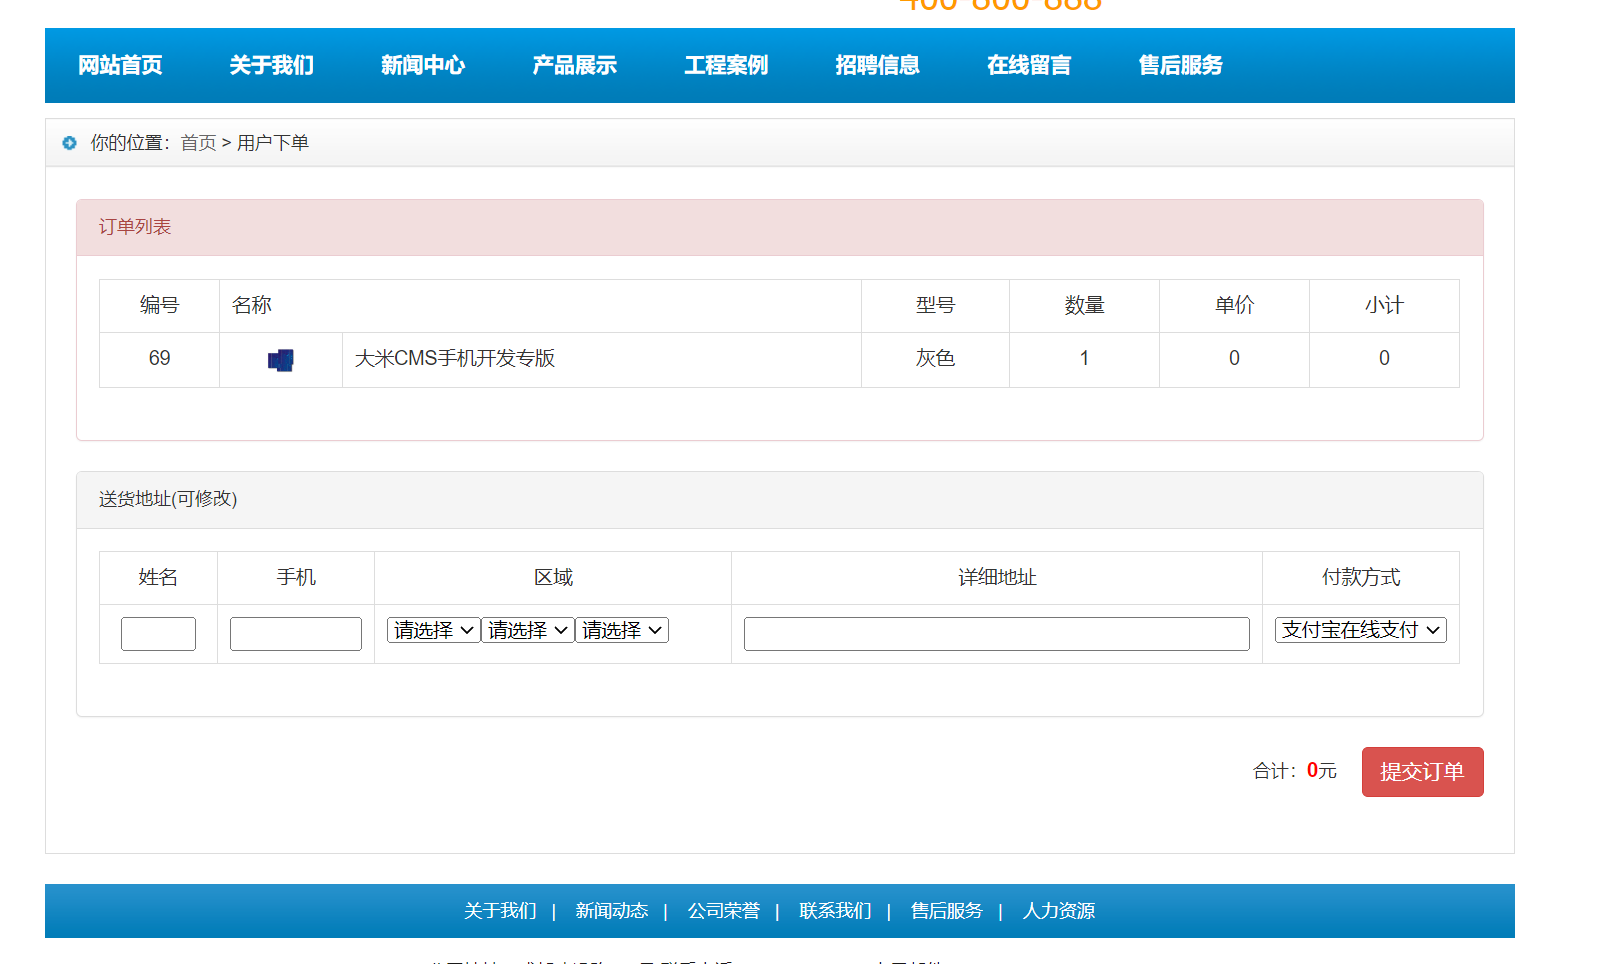Open the first 区域 province dropdown
This screenshot has height=964, width=1618.
[433, 629]
